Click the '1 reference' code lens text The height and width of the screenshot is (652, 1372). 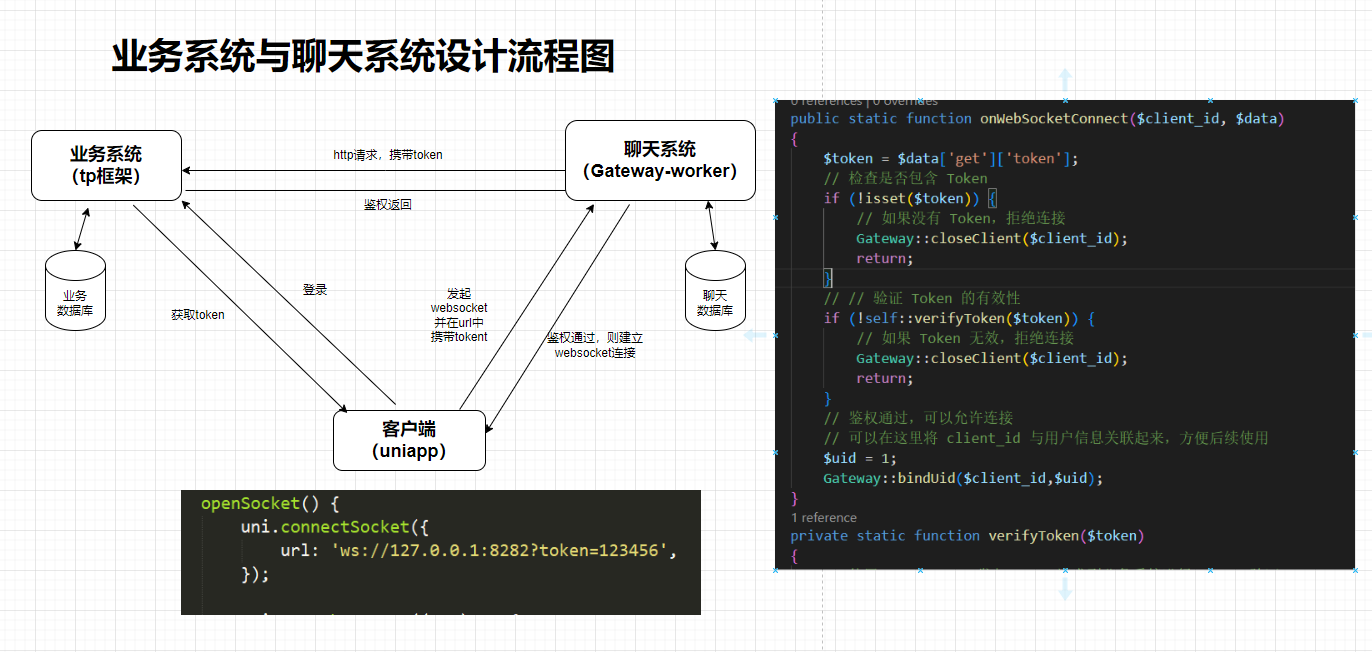(x=824, y=517)
